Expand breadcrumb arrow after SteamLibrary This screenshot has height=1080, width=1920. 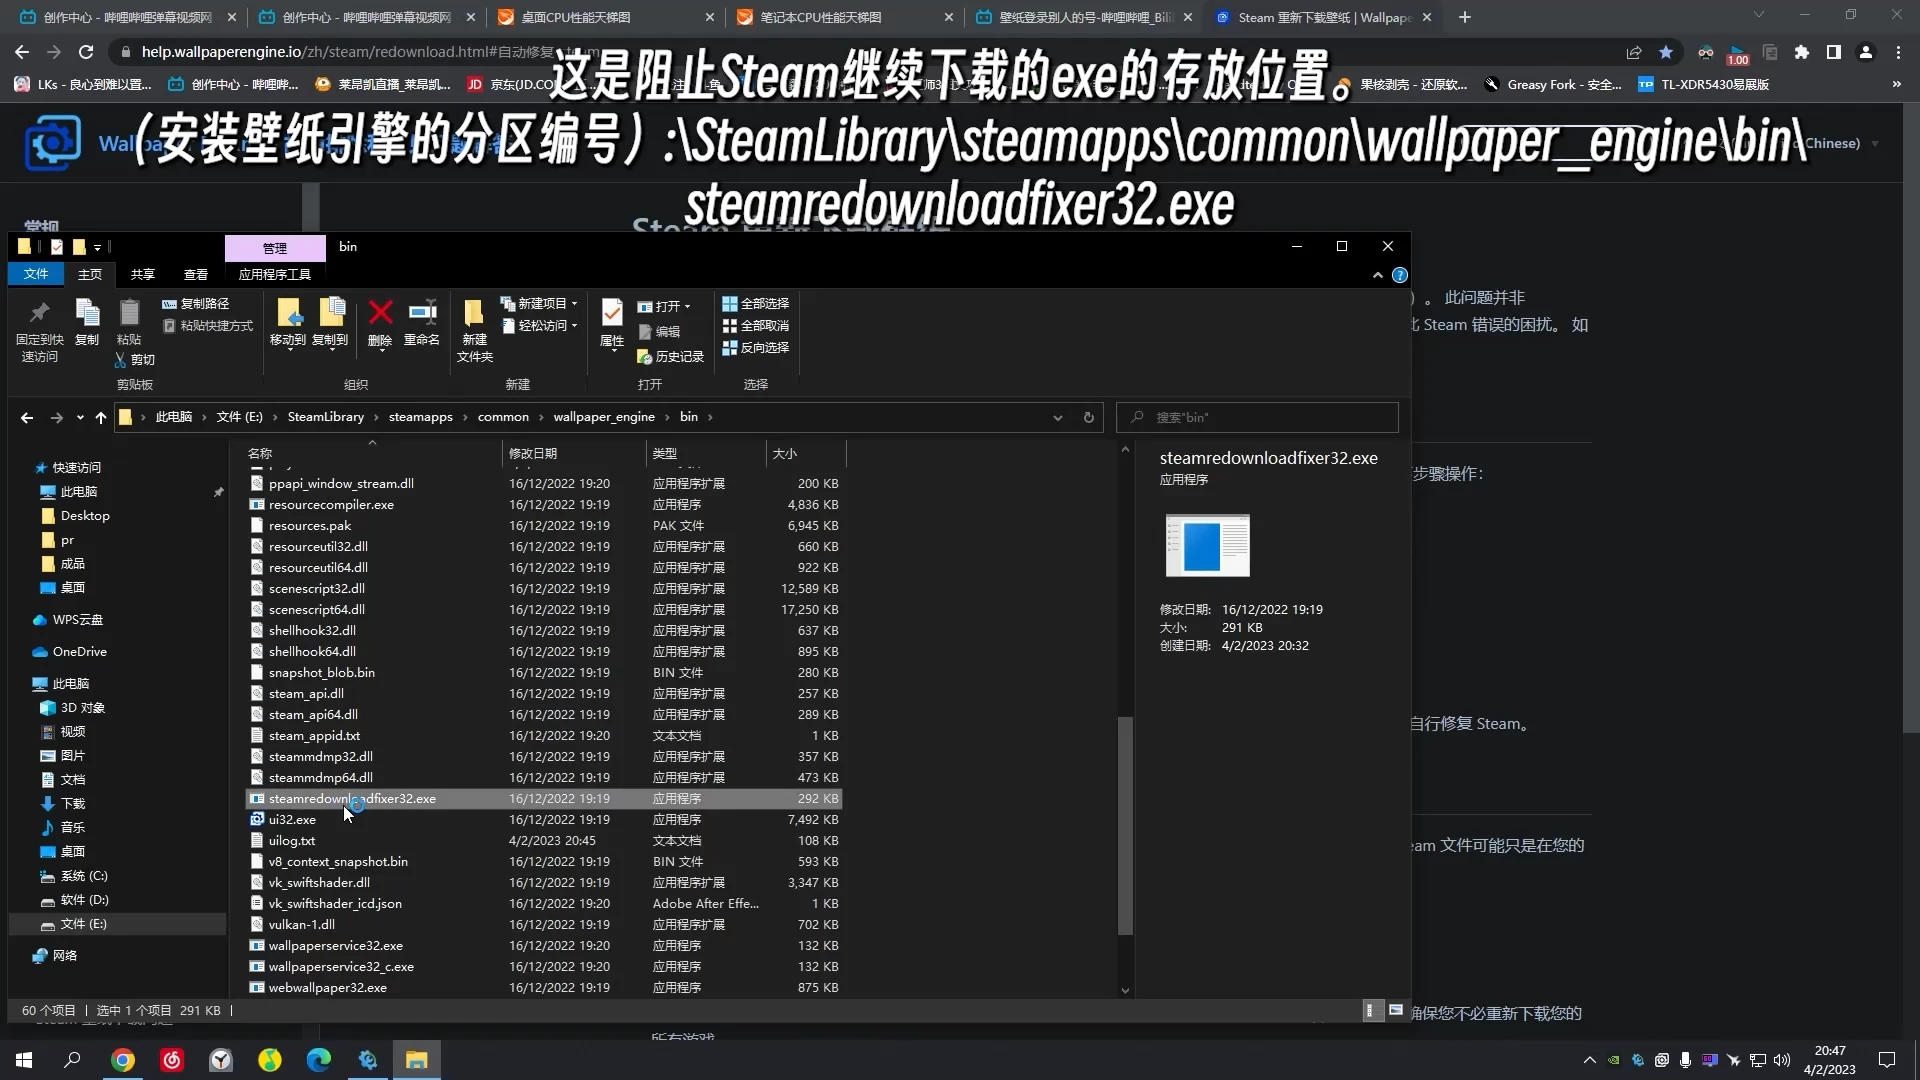pyautogui.click(x=377, y=418)
